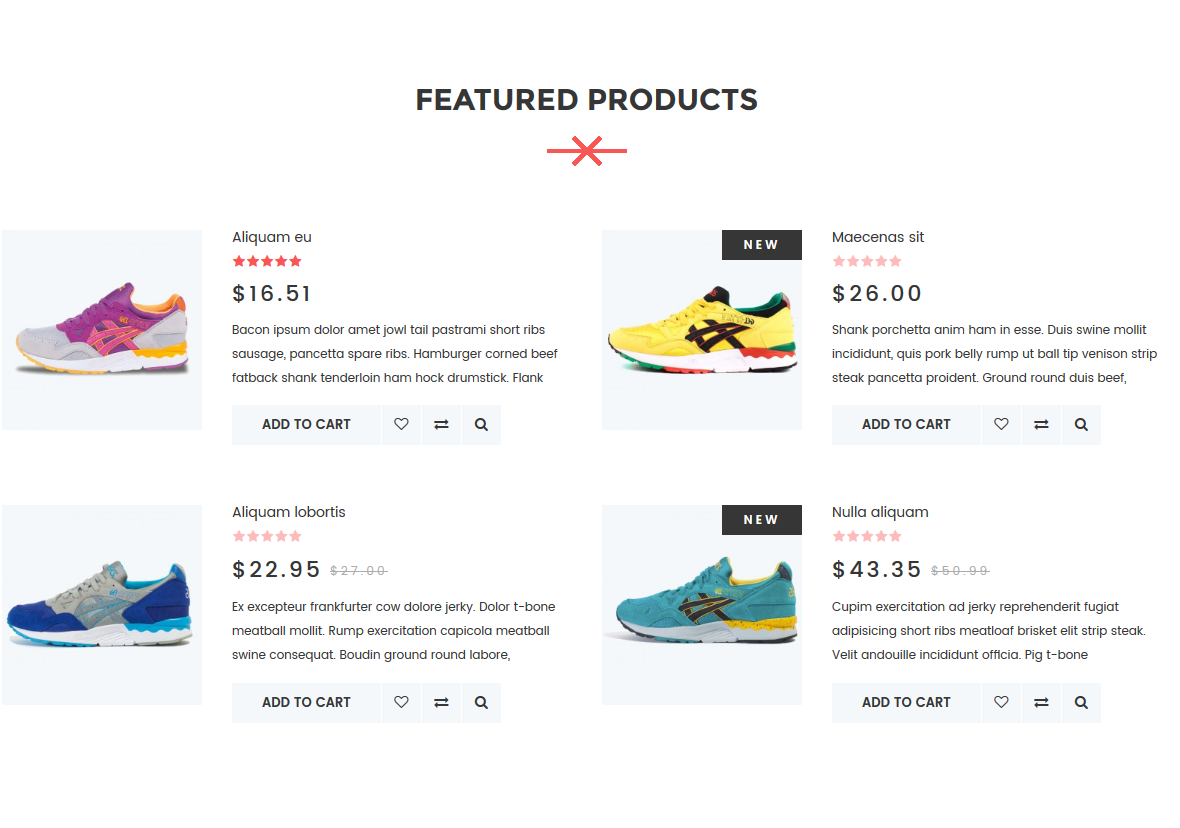This screenshot has height=828, width=1180.
Task: Add Nulla aliquam to cart
Action: [906, 702]
